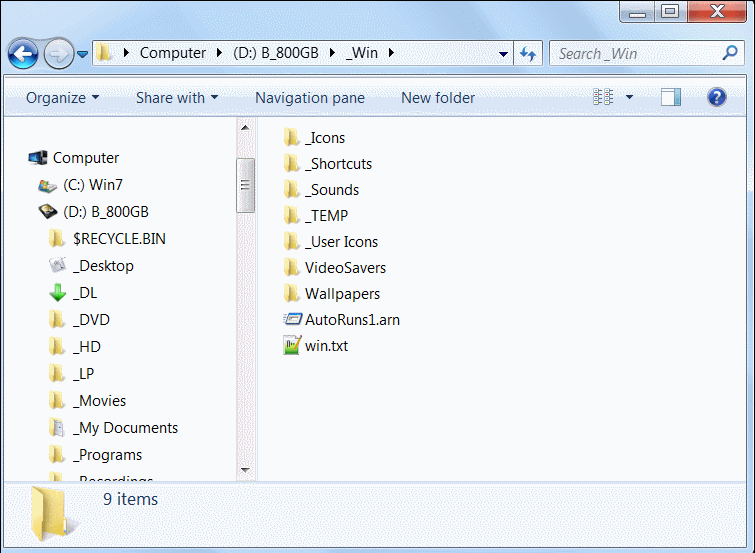Click the Change your view icon

tap(603, 97)
